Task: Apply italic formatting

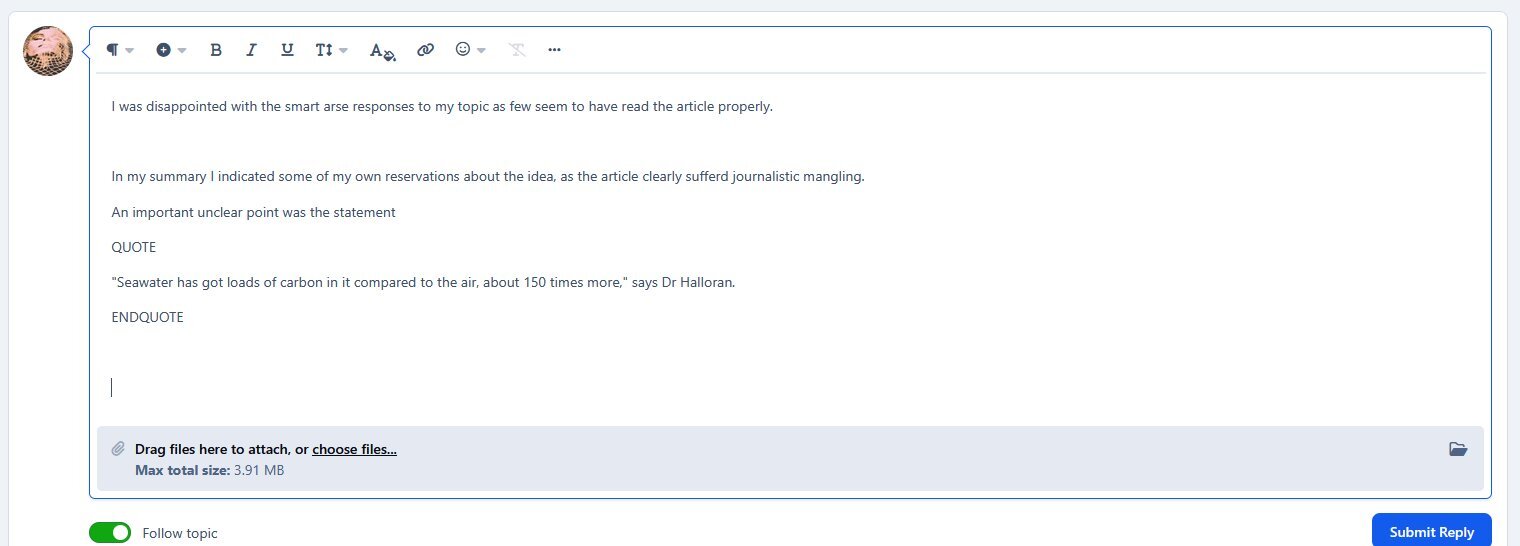Action: coord(251,50)
